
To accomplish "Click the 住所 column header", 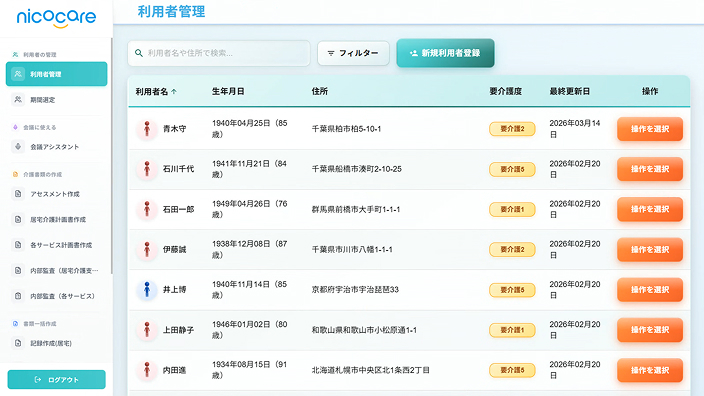I will coord(320,91).
